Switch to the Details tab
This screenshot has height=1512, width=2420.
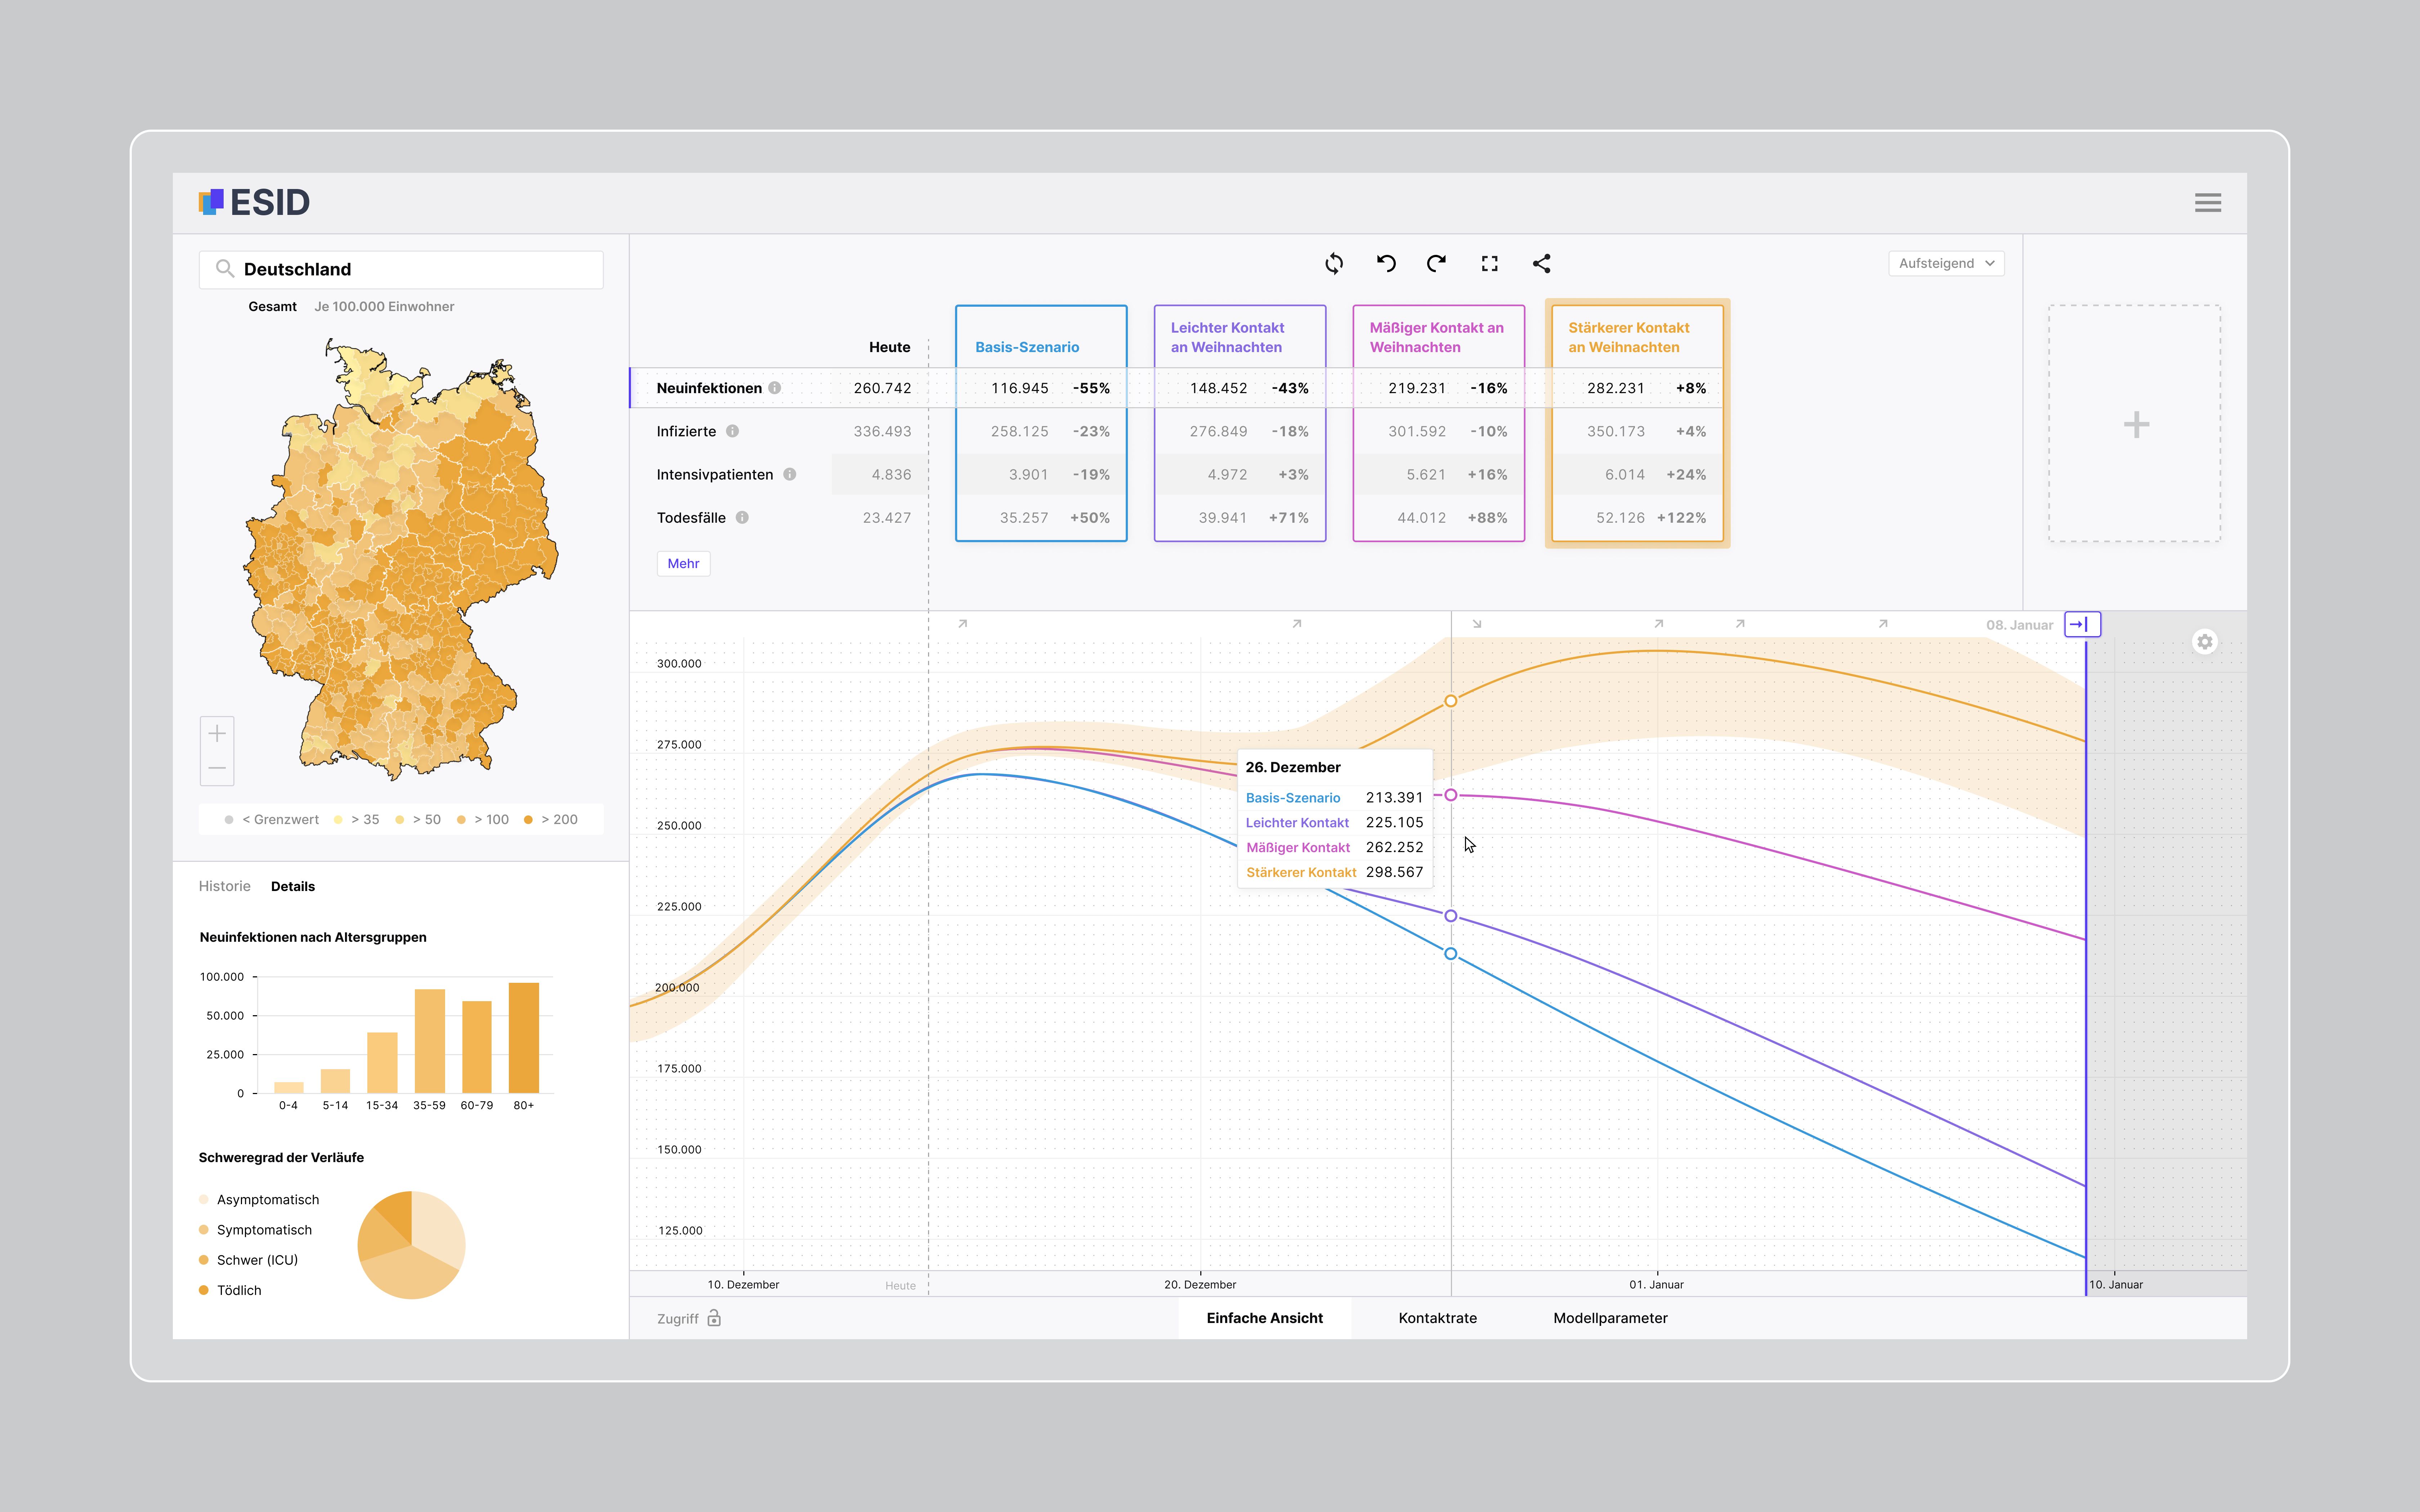pos(293,886)
